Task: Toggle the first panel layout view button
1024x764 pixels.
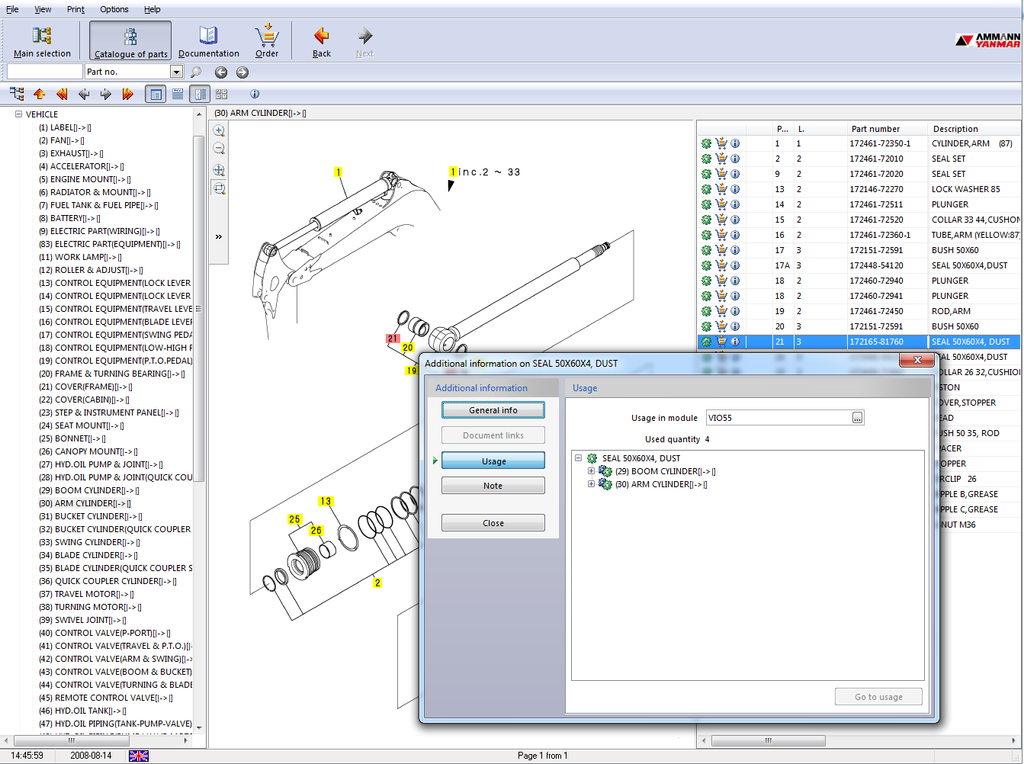Action: click(155, 94)
